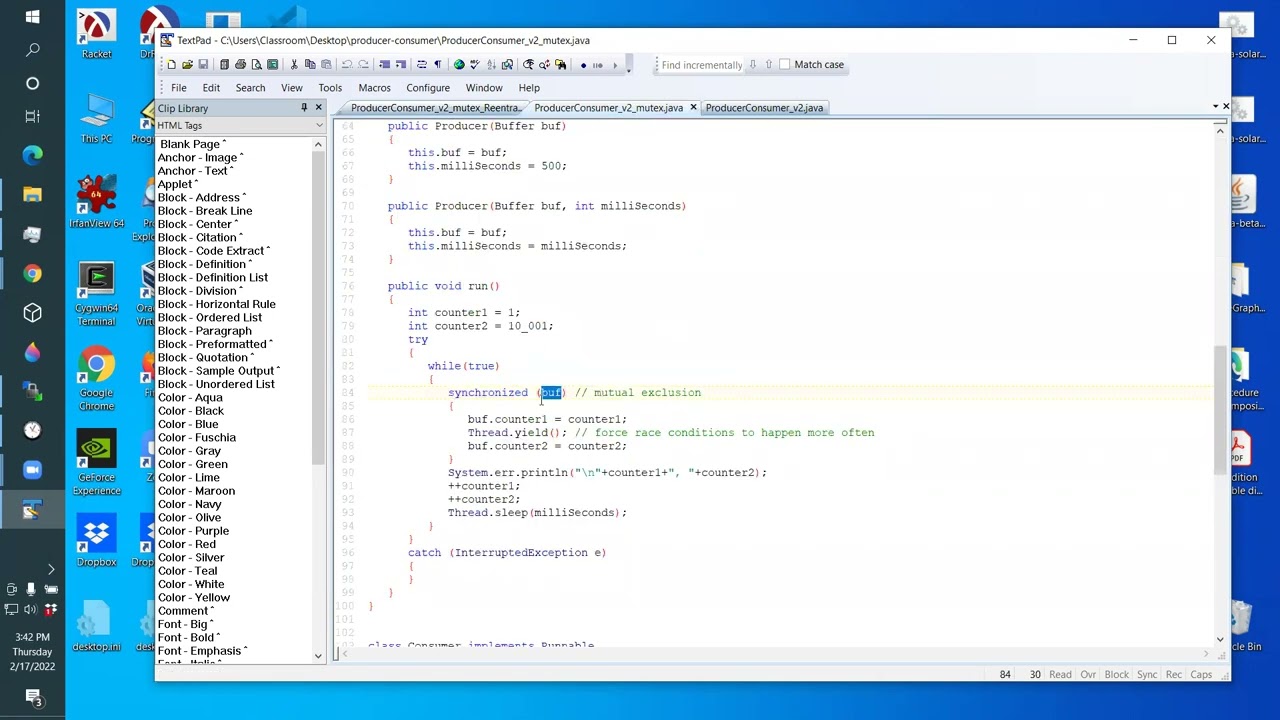Close the Clip Library panel
Screen dimensions: 1280x720
(319, 108)
